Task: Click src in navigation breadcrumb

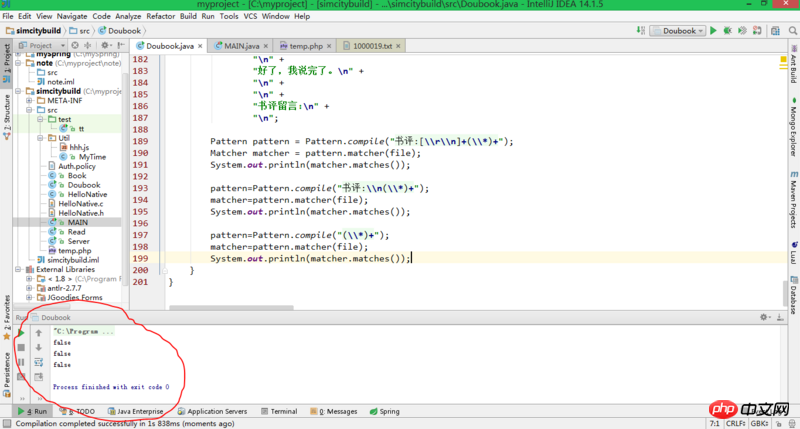Action: (80, 31)
